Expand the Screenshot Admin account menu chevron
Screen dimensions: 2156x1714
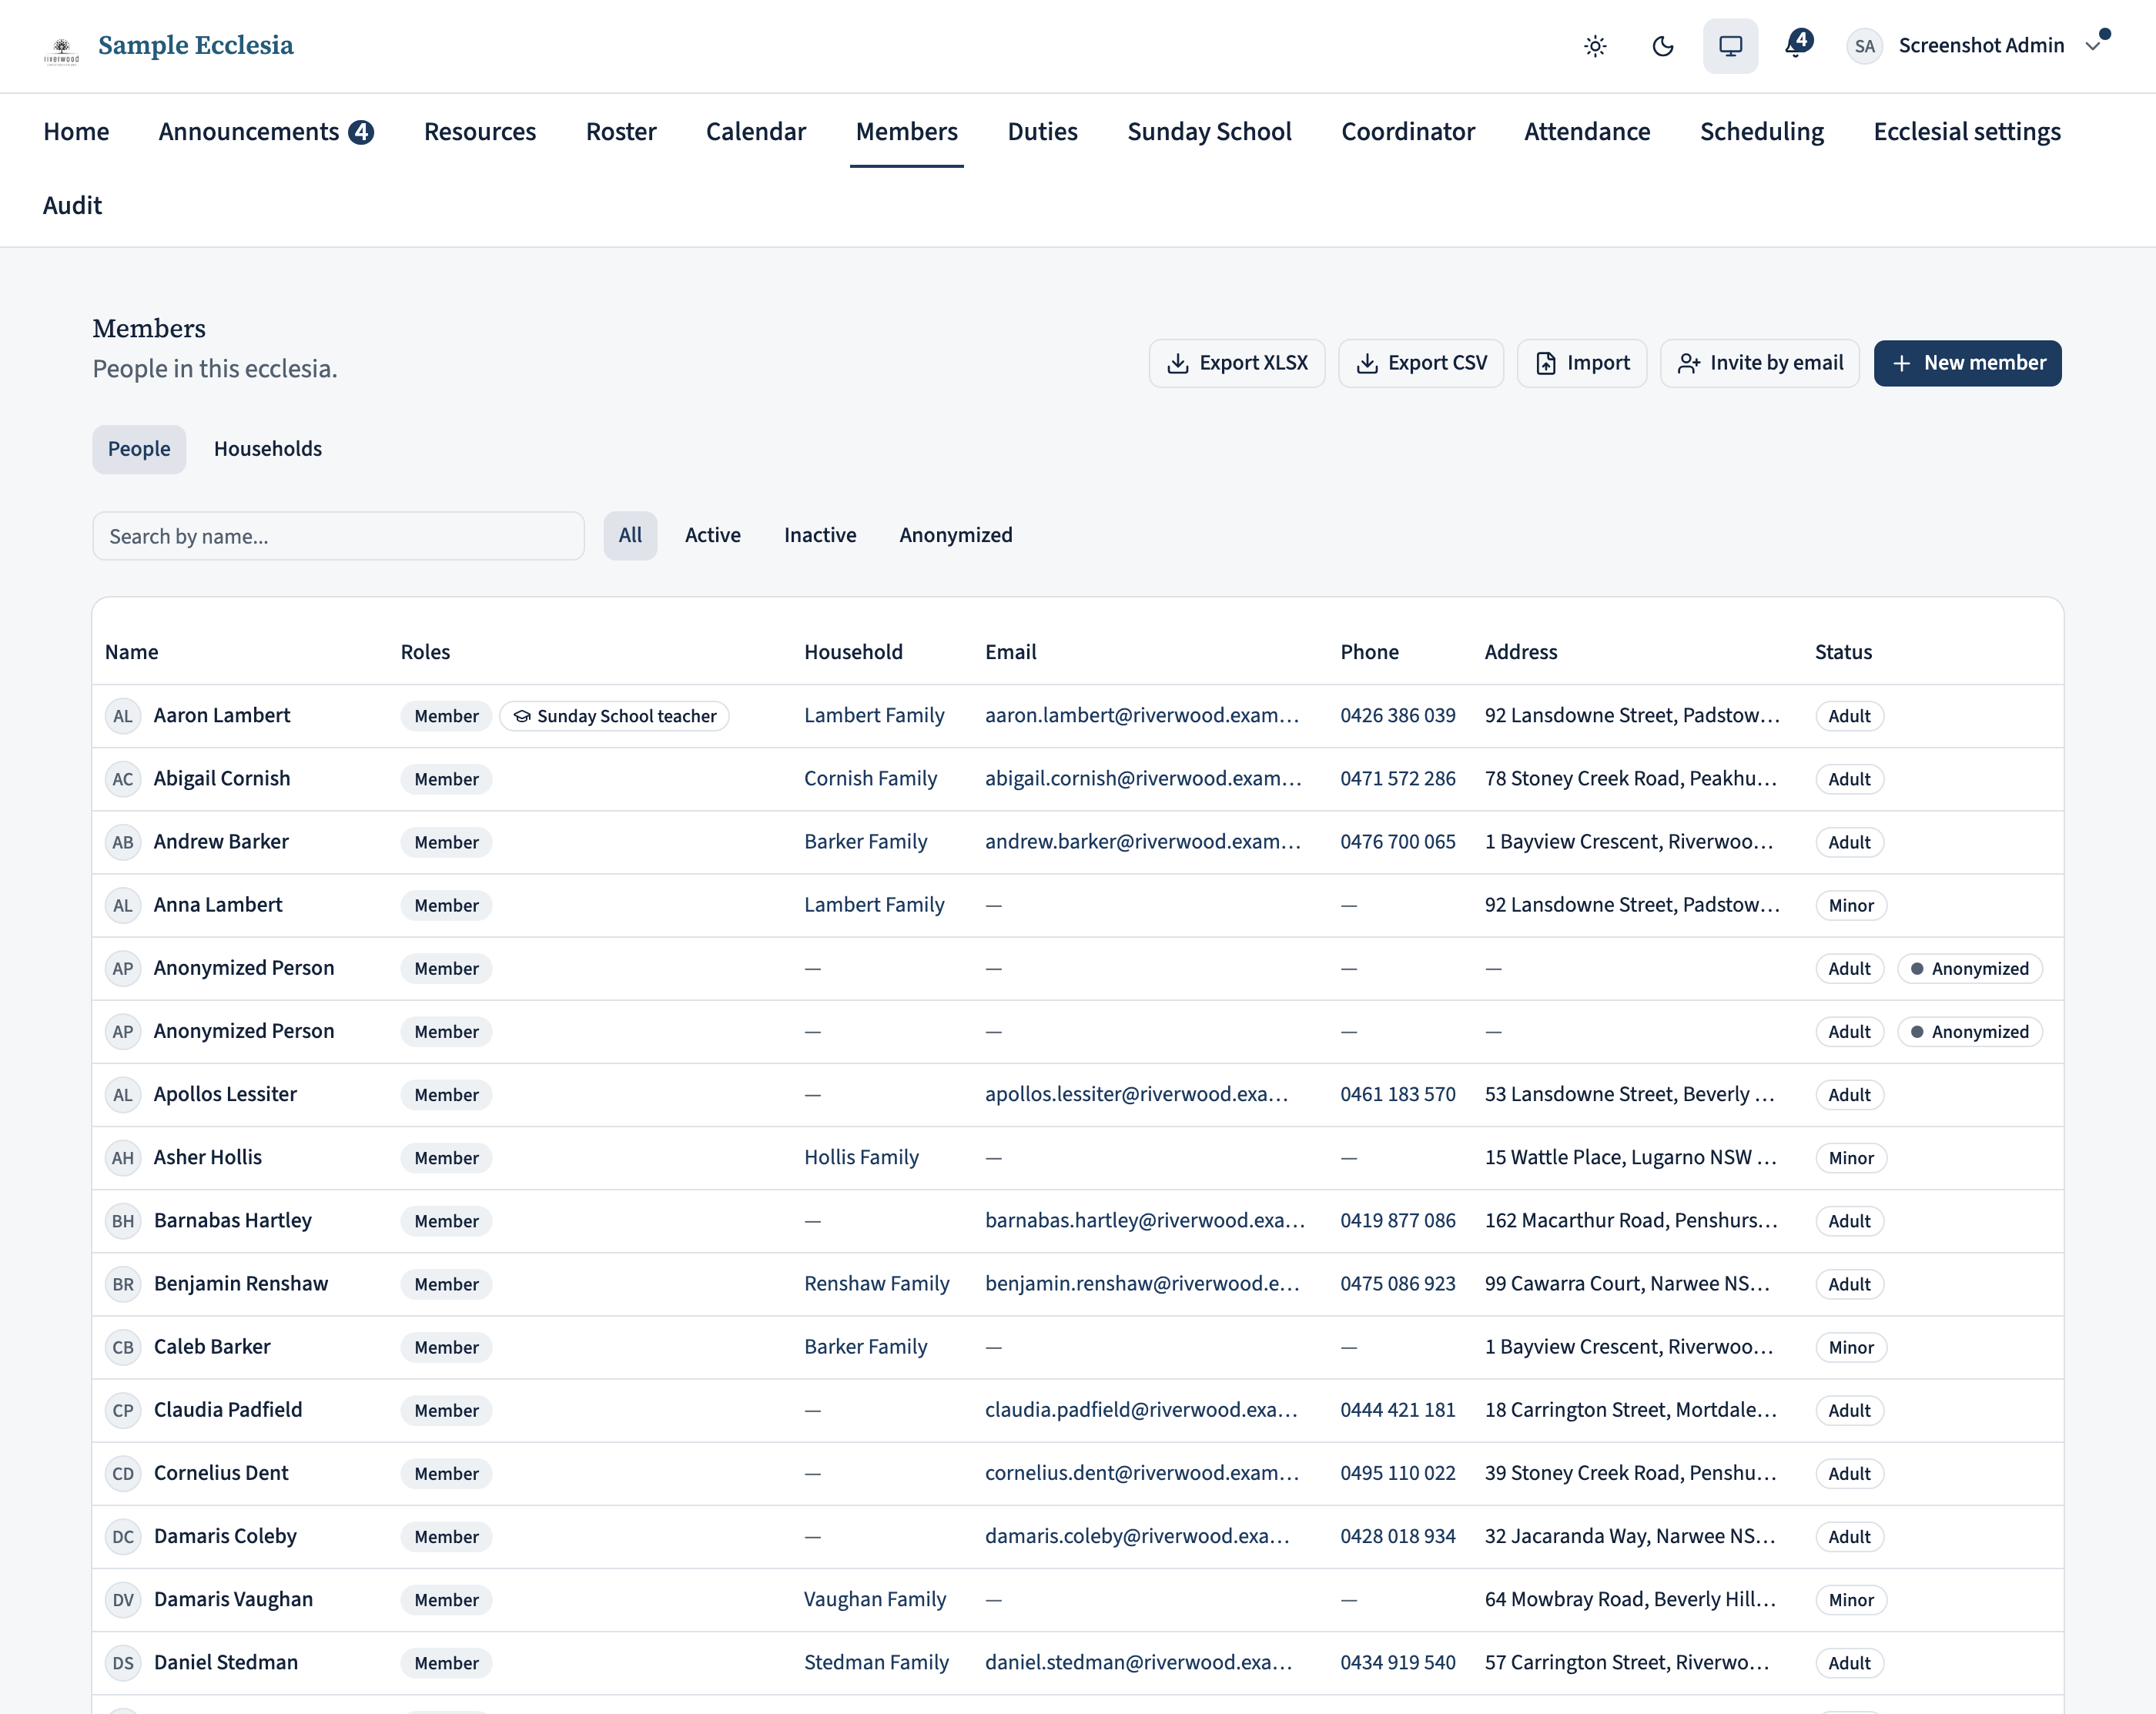[2093, 46]
